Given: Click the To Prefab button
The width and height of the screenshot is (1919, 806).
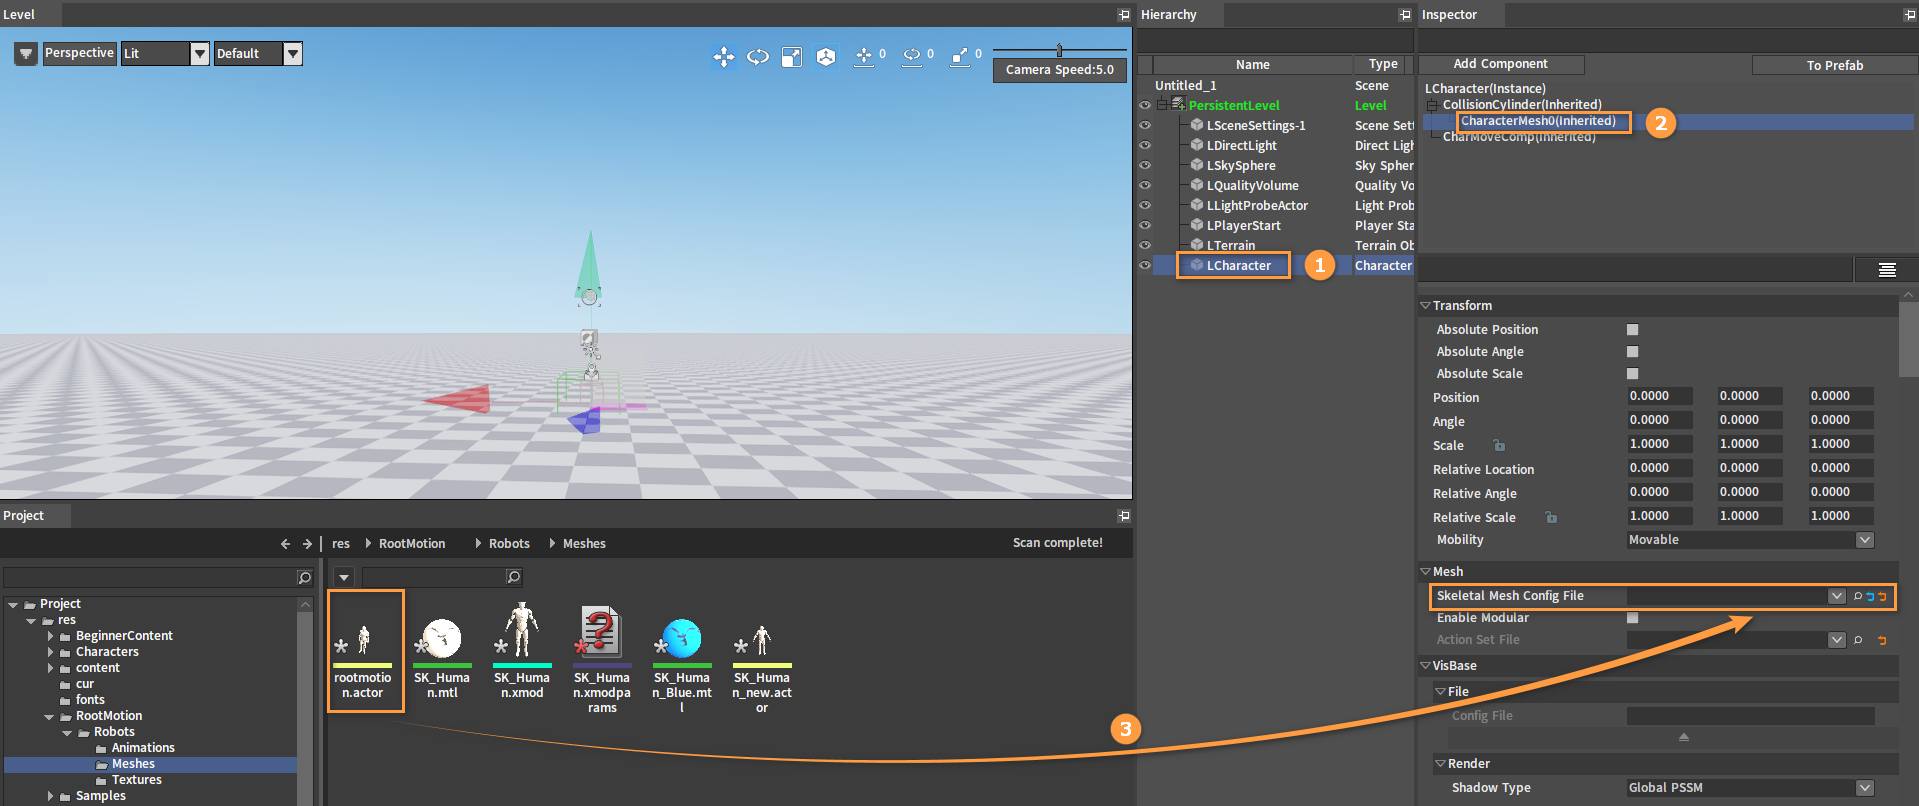Looking at the screenshot, I should coord(1835,65).
